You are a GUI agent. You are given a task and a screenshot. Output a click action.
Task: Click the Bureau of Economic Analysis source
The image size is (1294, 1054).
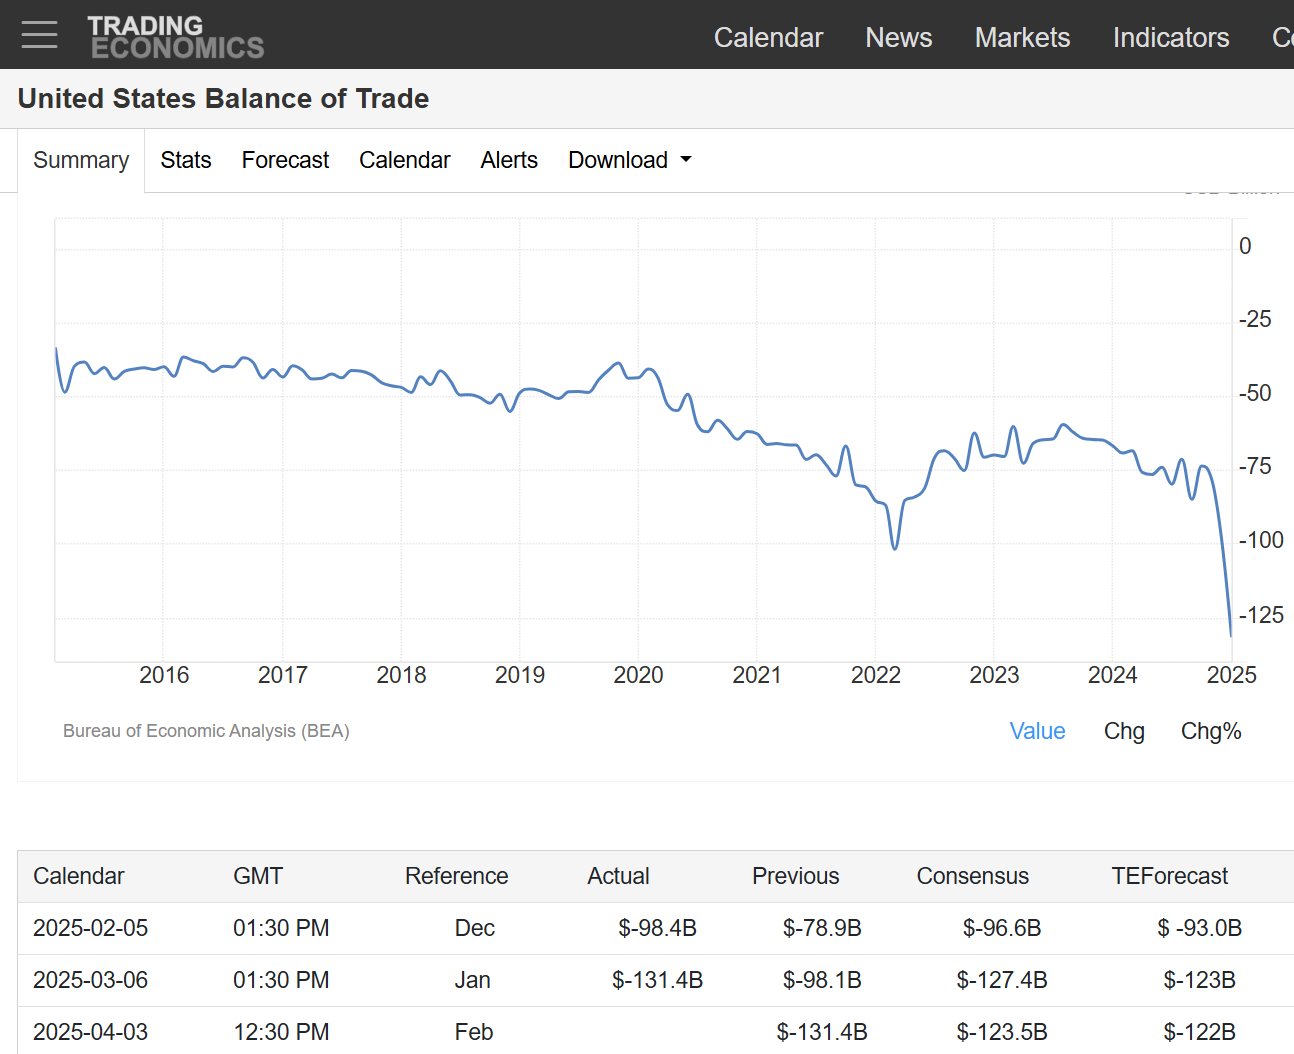pos(206,731)
